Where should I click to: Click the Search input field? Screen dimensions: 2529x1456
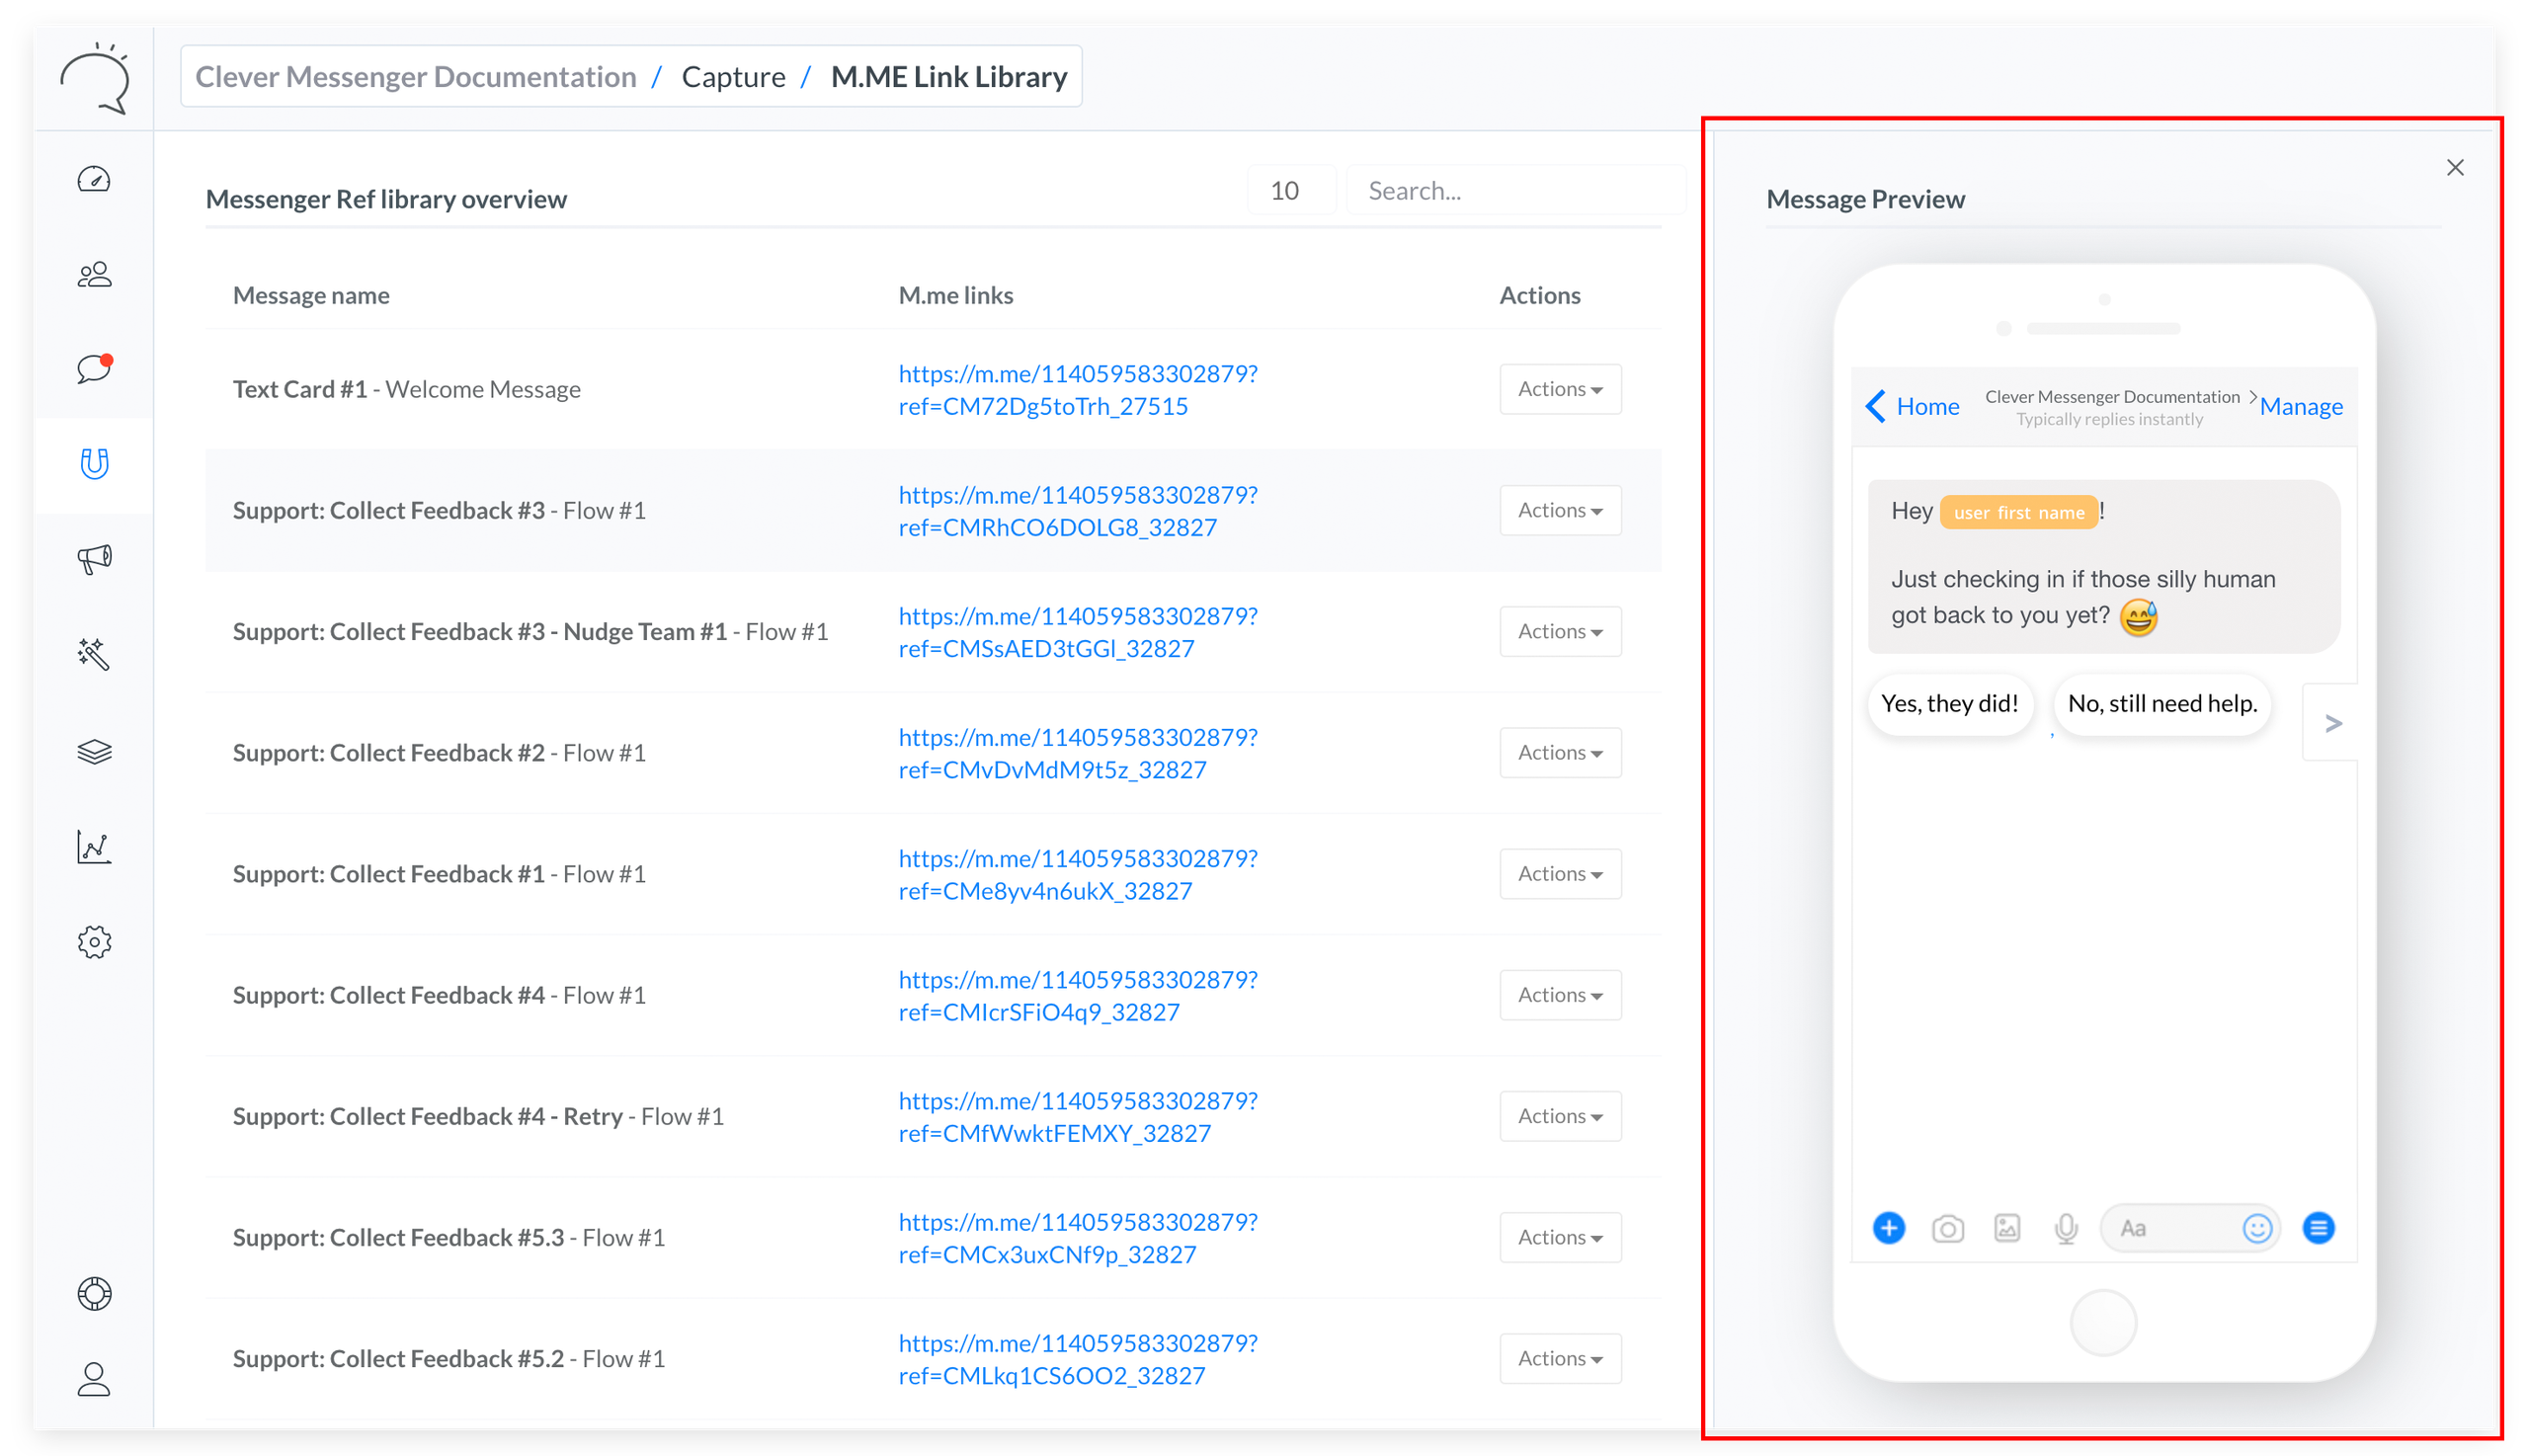1514,191
